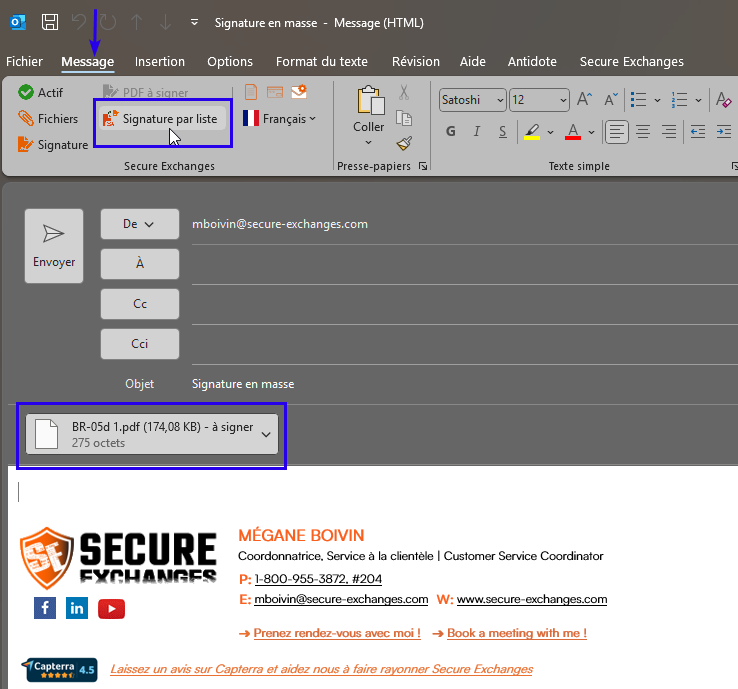Click the Redo arrow in quick access
The image size is (738, 689).
(x=108, y=22)
